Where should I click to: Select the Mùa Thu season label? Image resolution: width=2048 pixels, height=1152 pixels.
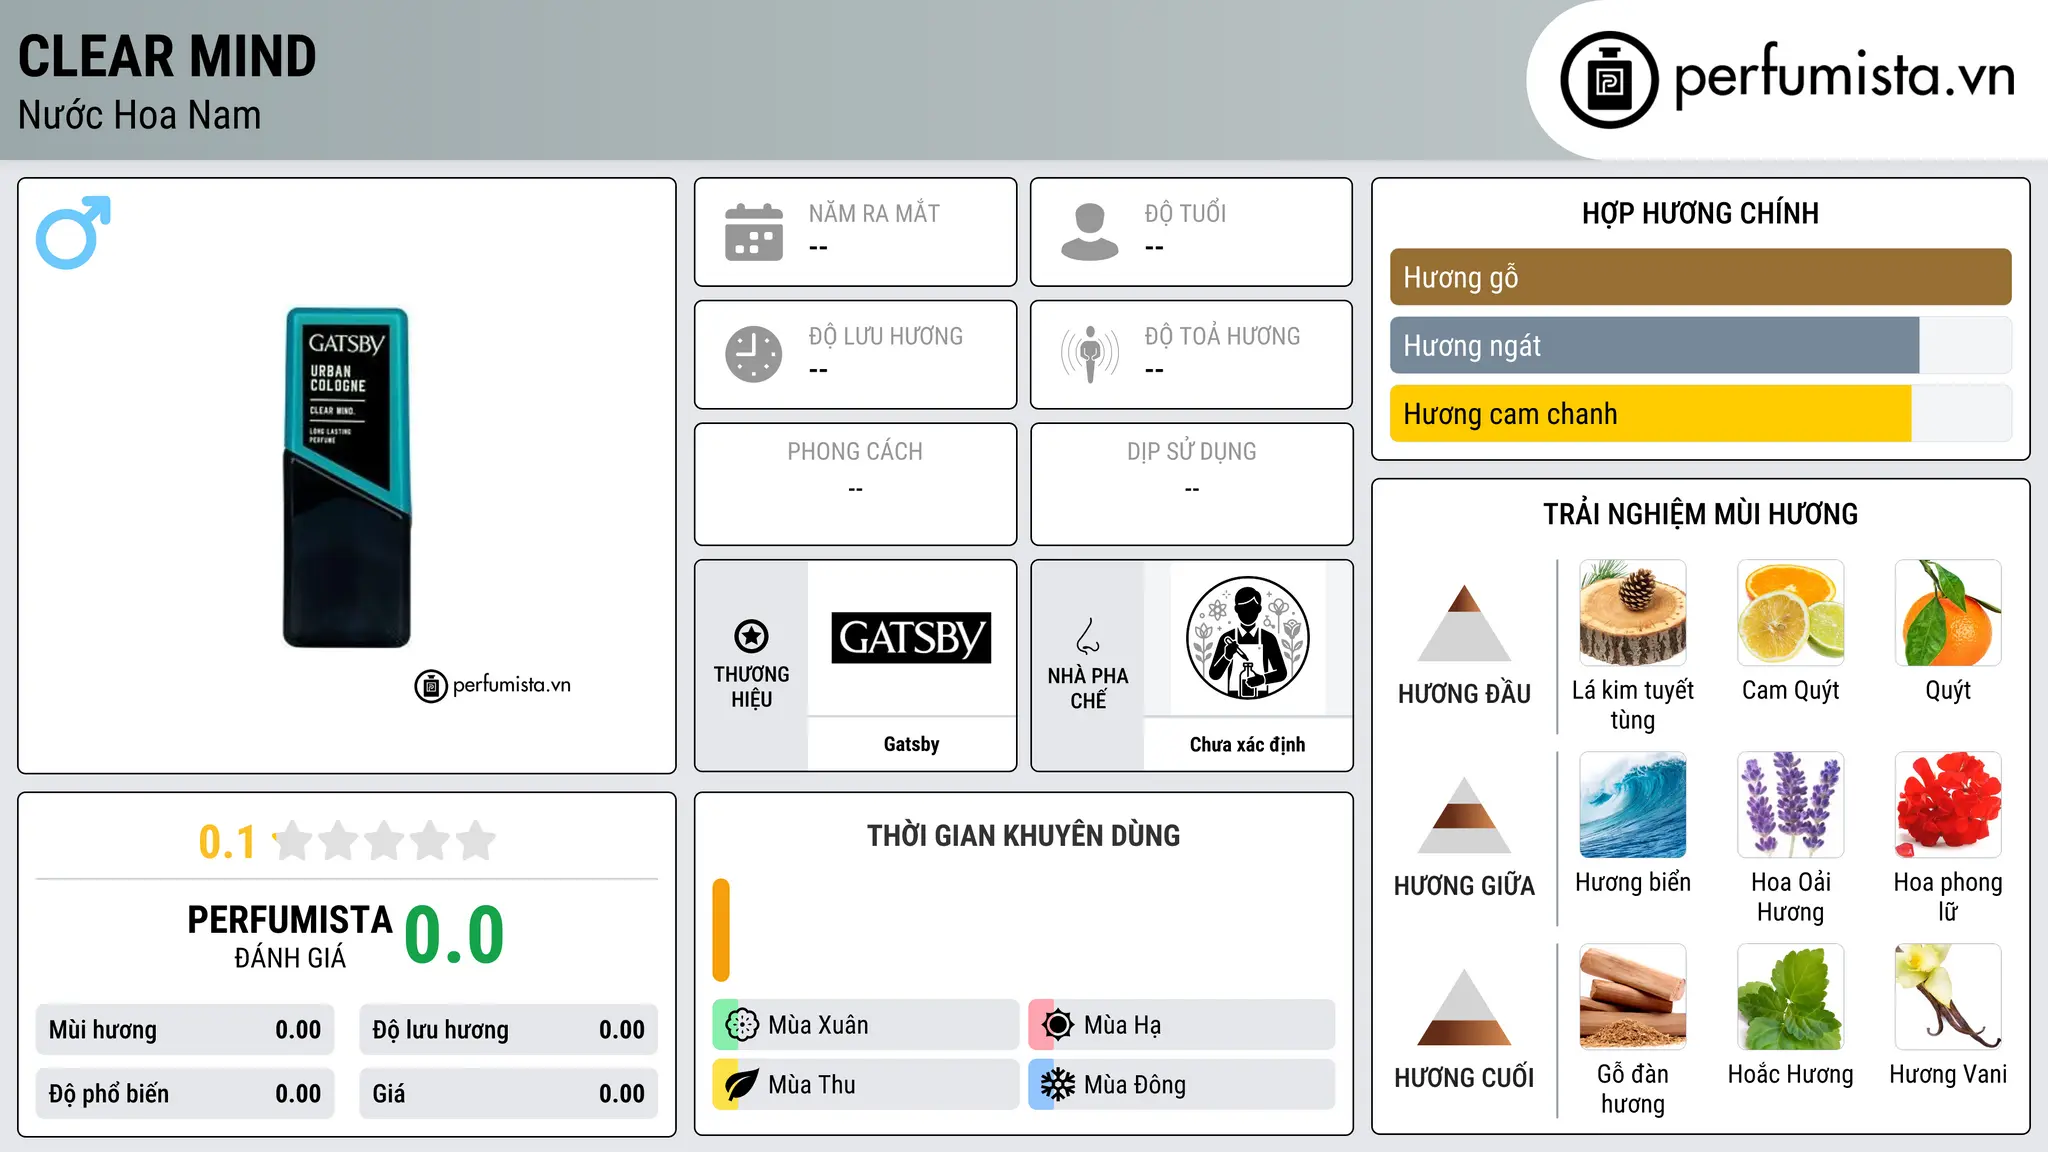812,1085
